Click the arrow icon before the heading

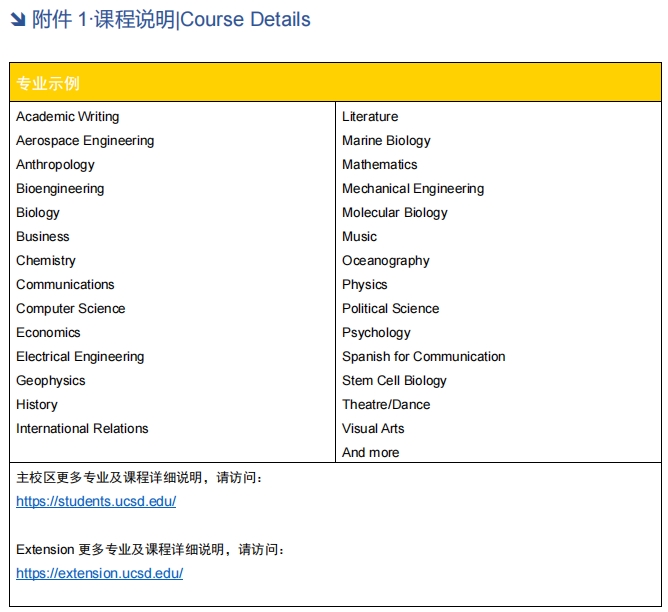pos(17,20)
